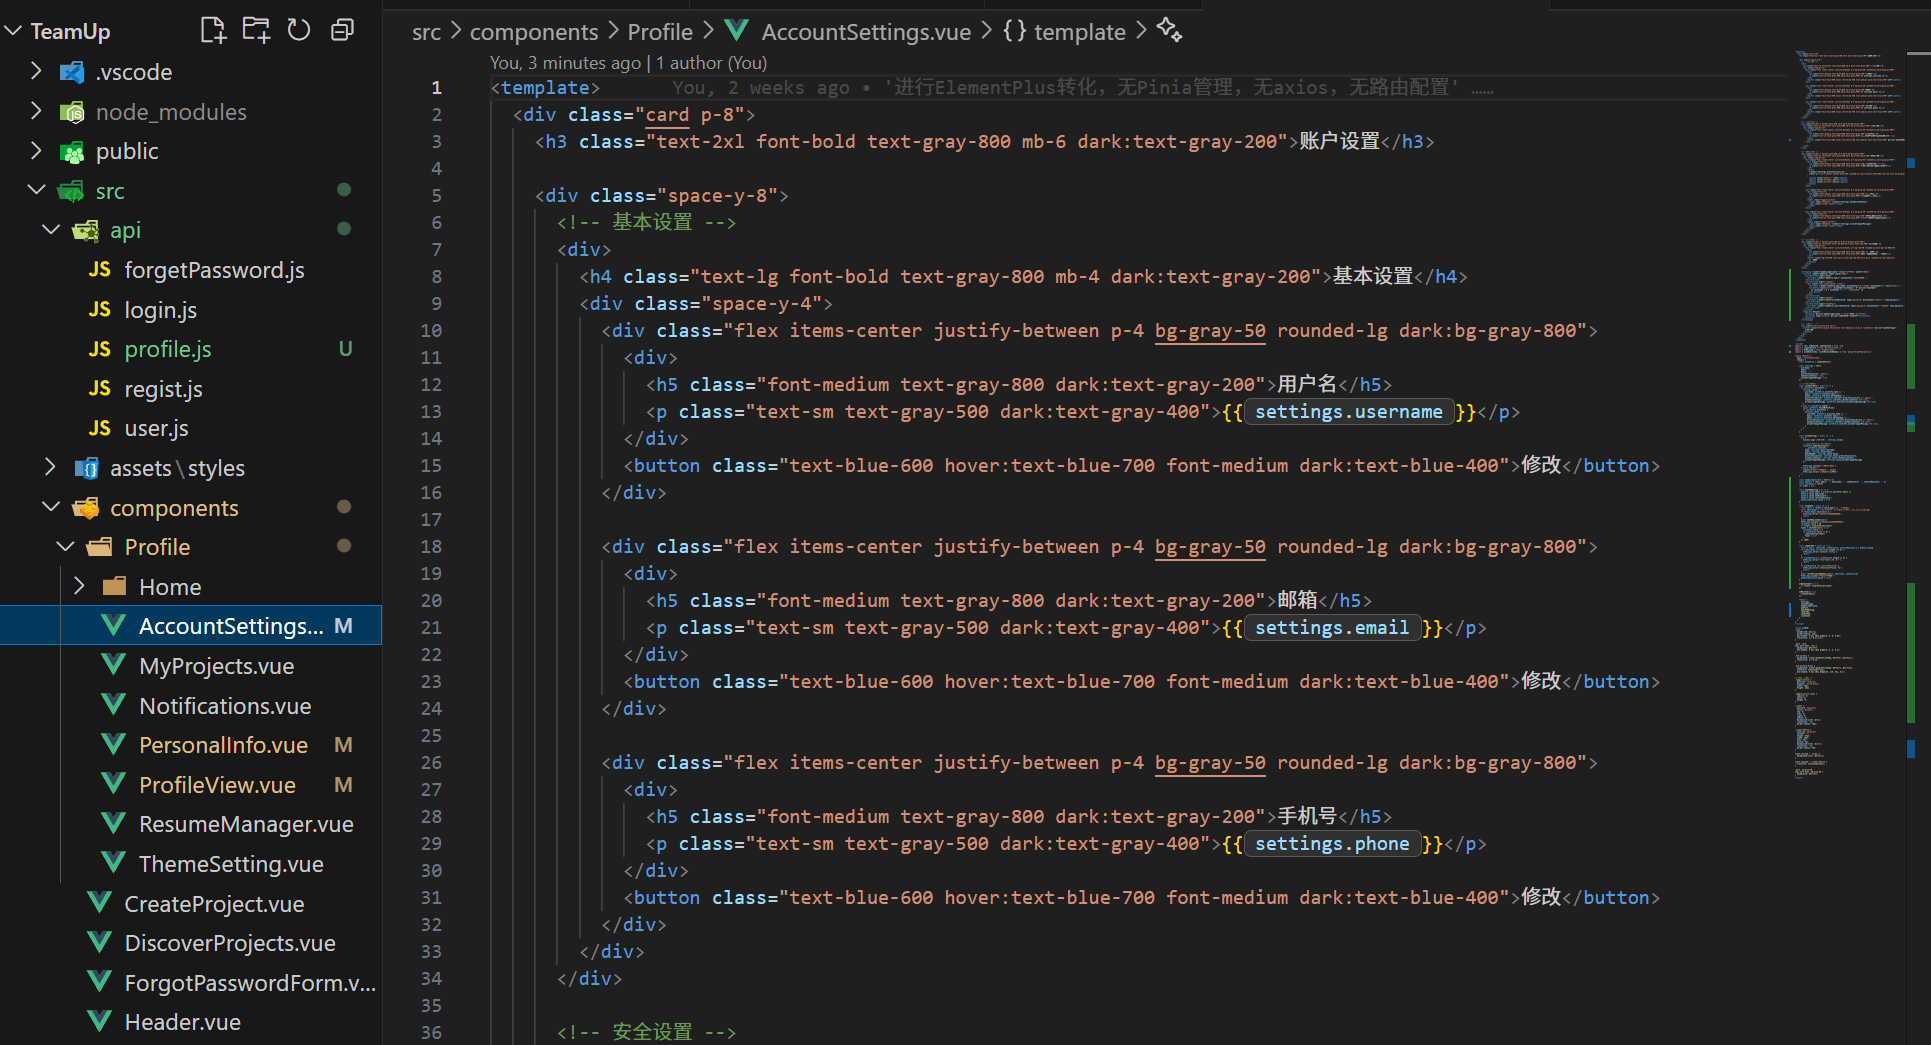Open ForgotPasswordForm.vue file

point(250,983)
